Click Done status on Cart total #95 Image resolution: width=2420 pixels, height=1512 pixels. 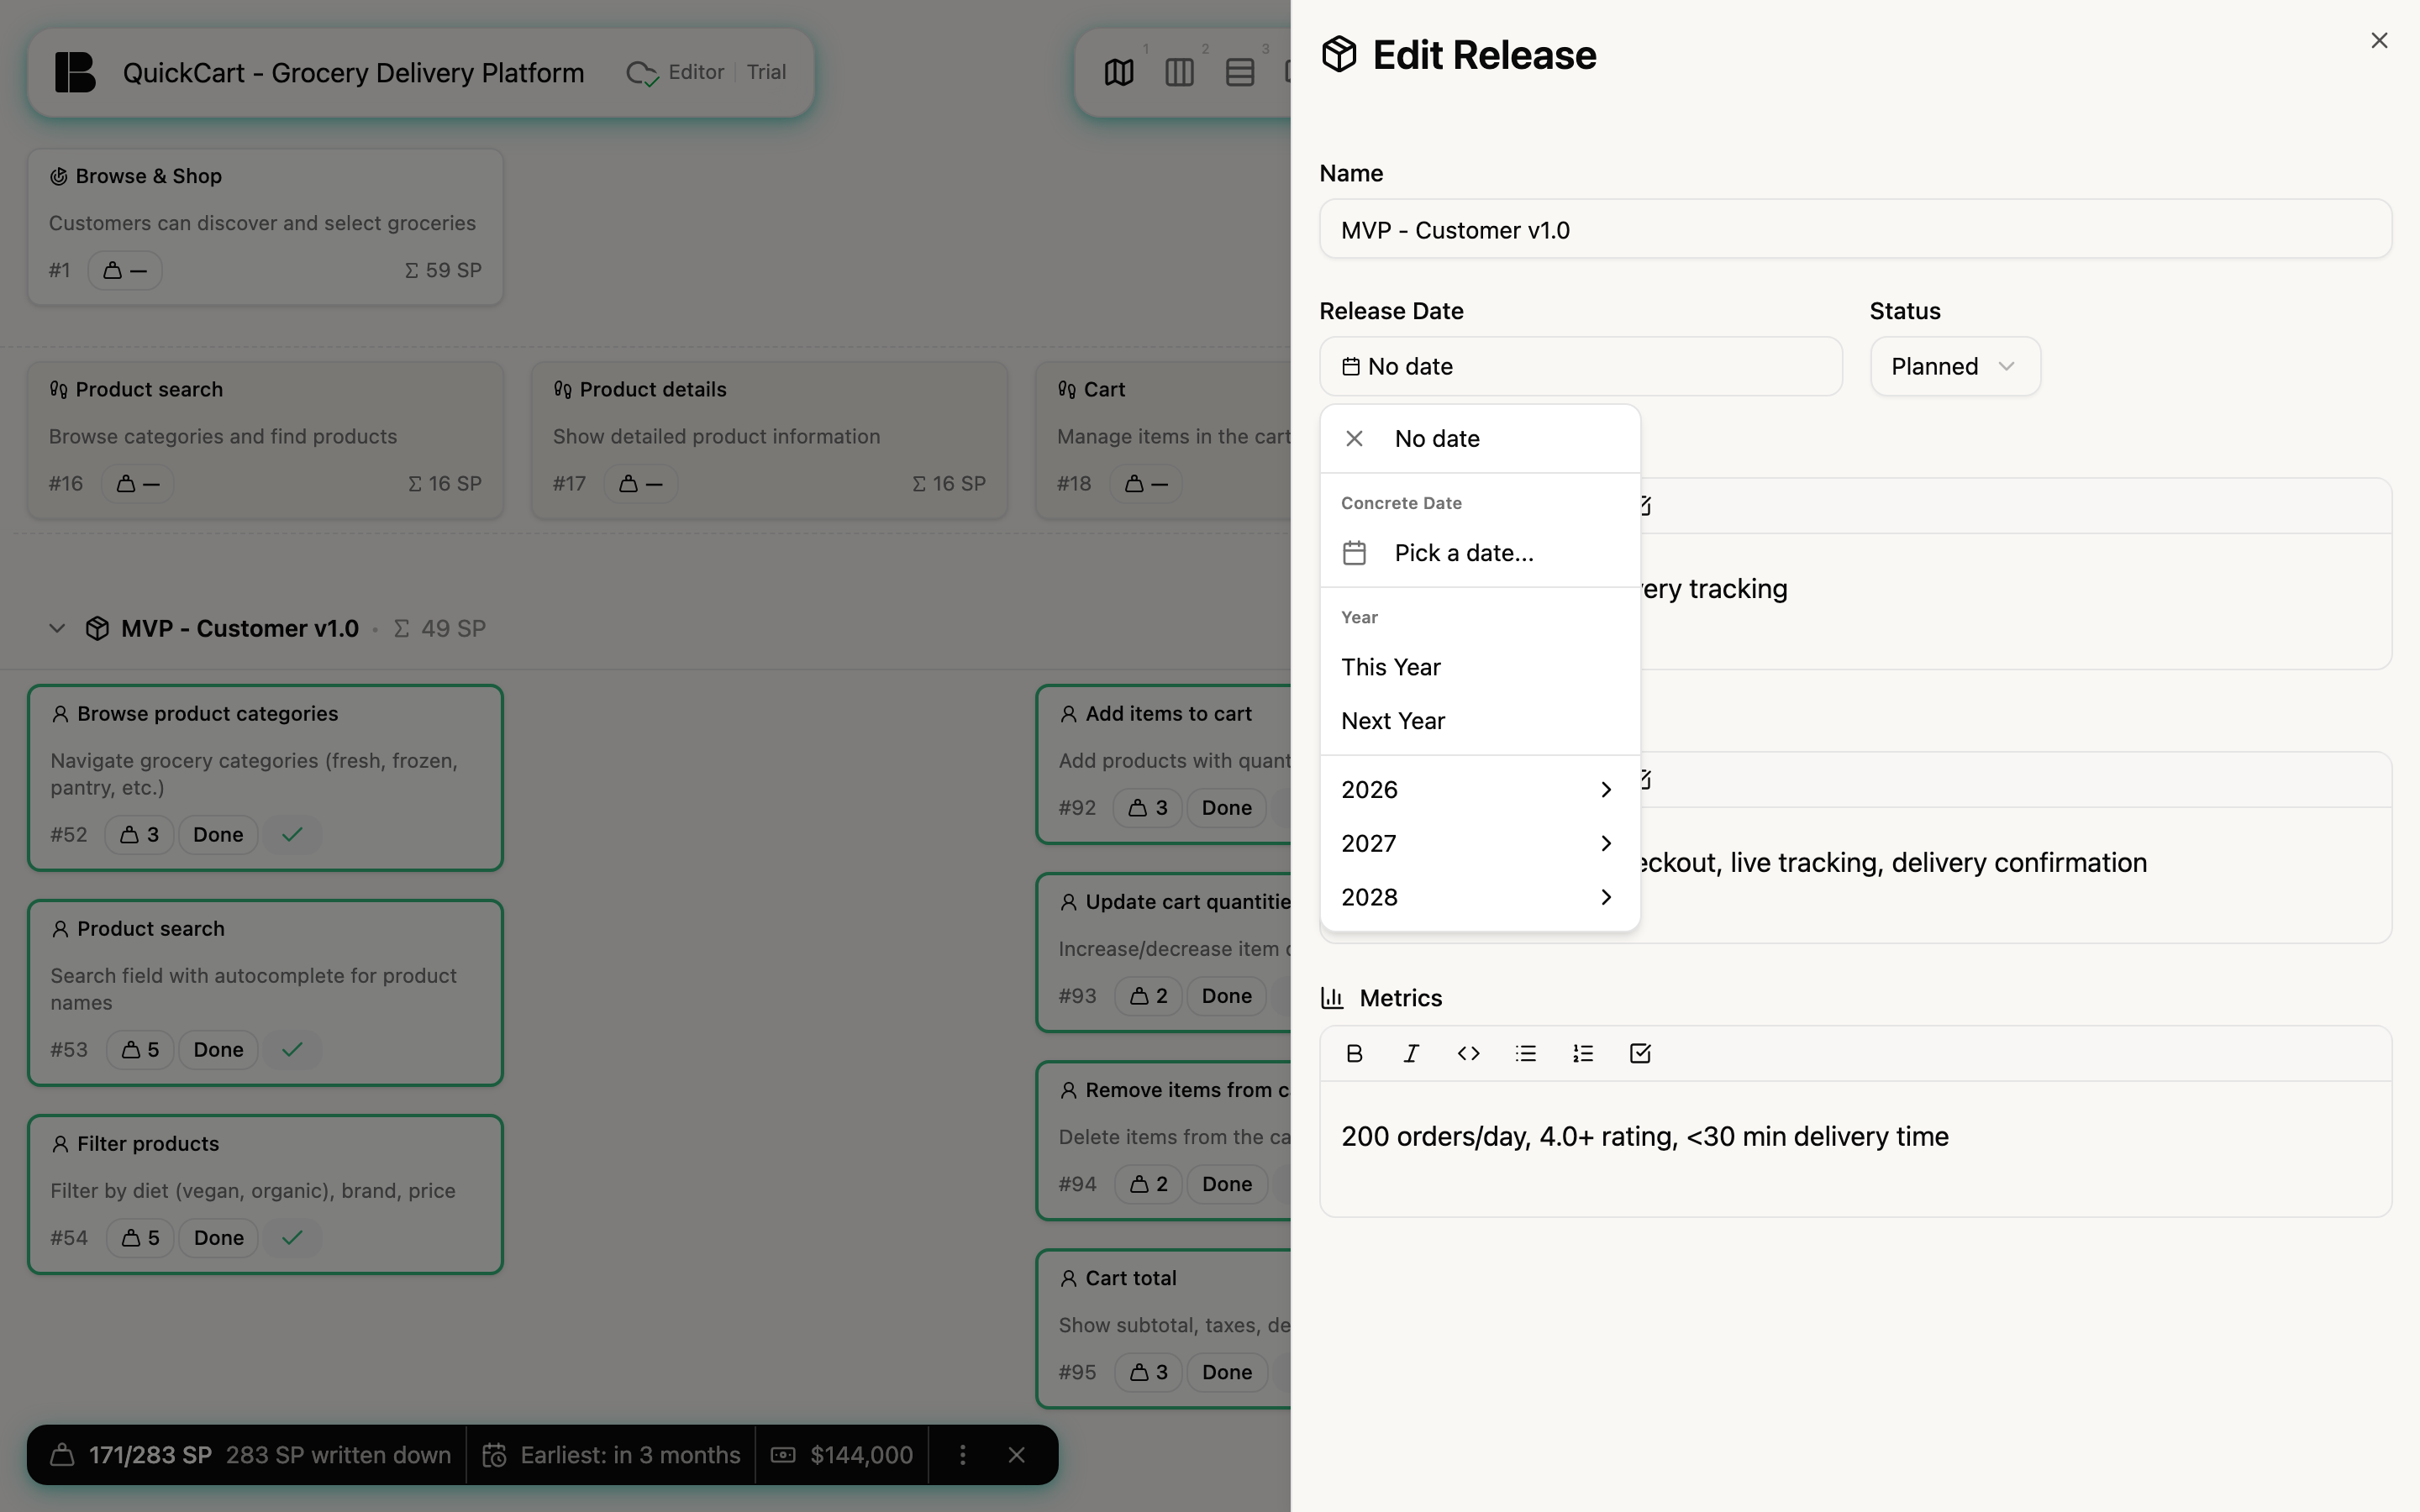(x=1227, y=1371)
